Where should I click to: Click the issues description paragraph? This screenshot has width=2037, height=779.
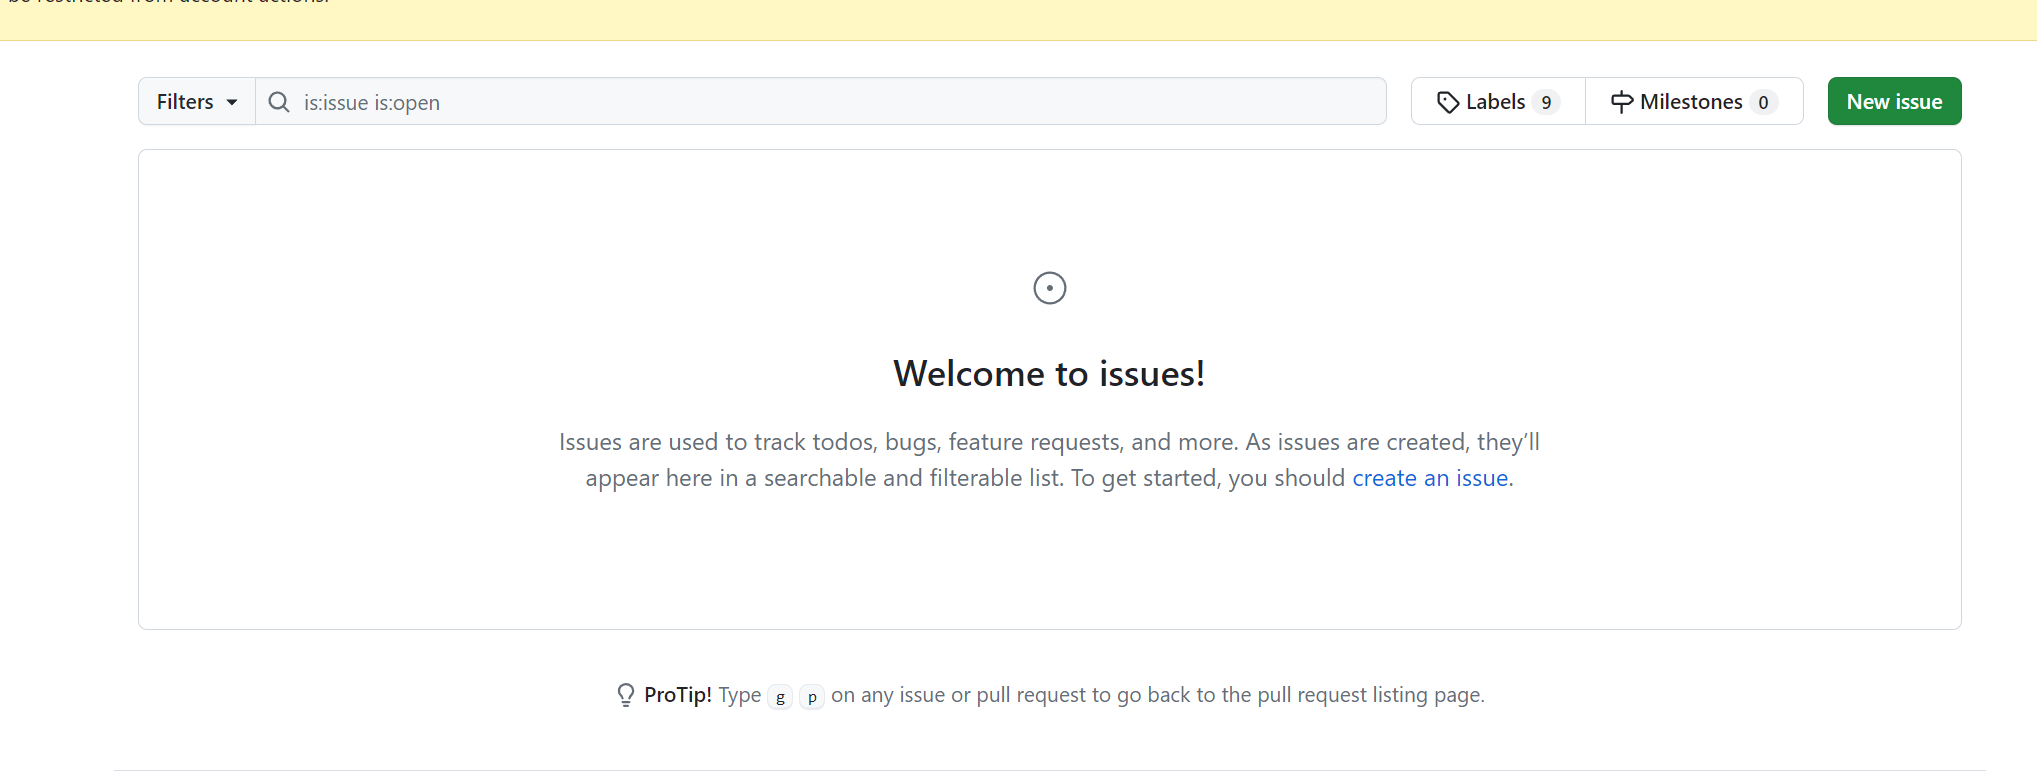point(1048,443)
